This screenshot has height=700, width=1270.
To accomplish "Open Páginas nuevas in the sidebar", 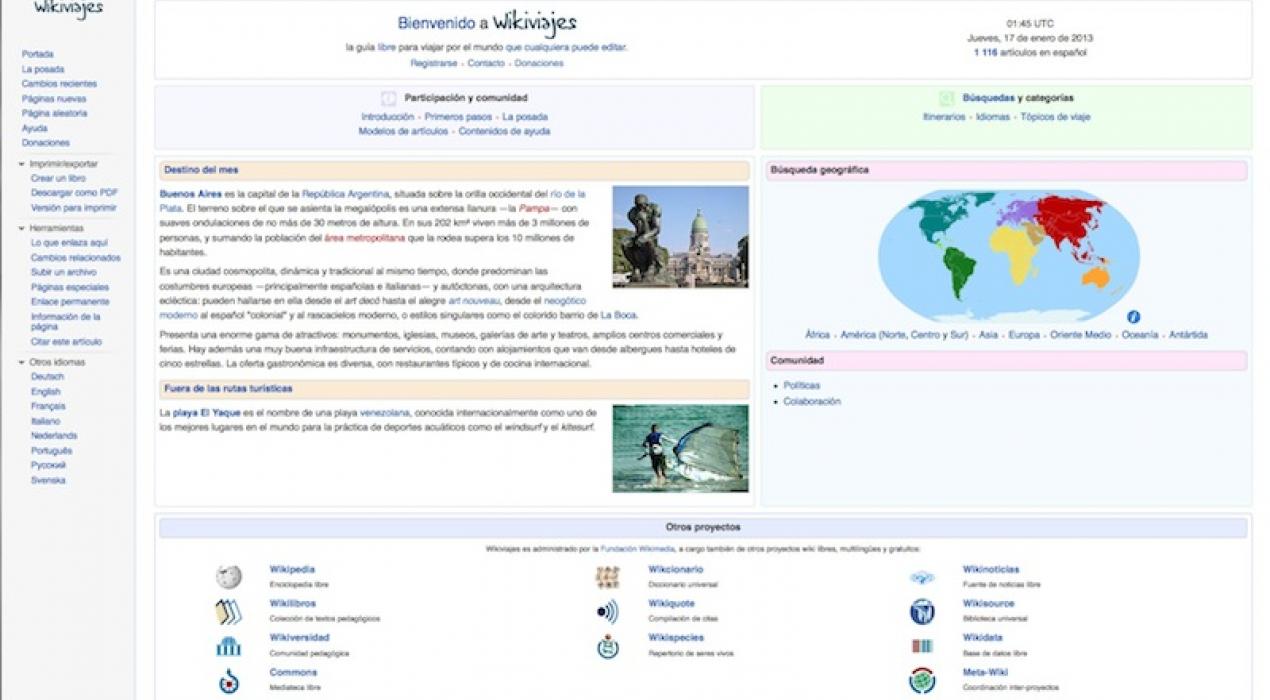I will (x=54, y=99).
